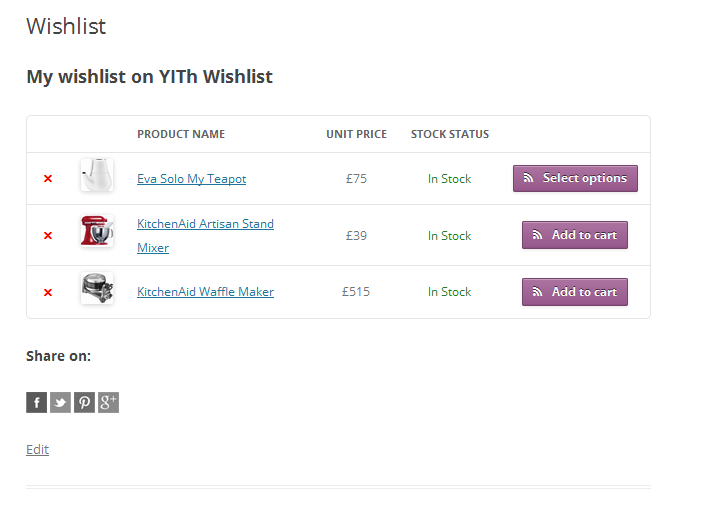Share wishlist on Facebook
716x532 pixels.
[x=36, y=403]
